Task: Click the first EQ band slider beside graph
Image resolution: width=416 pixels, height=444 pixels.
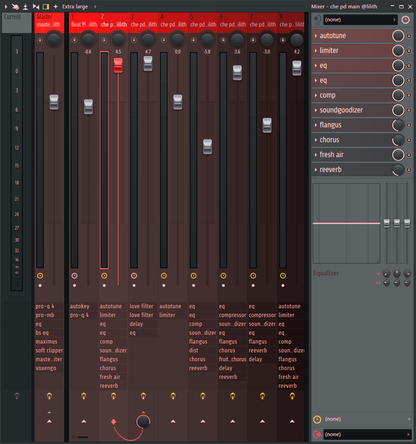Action: point(387,223)
